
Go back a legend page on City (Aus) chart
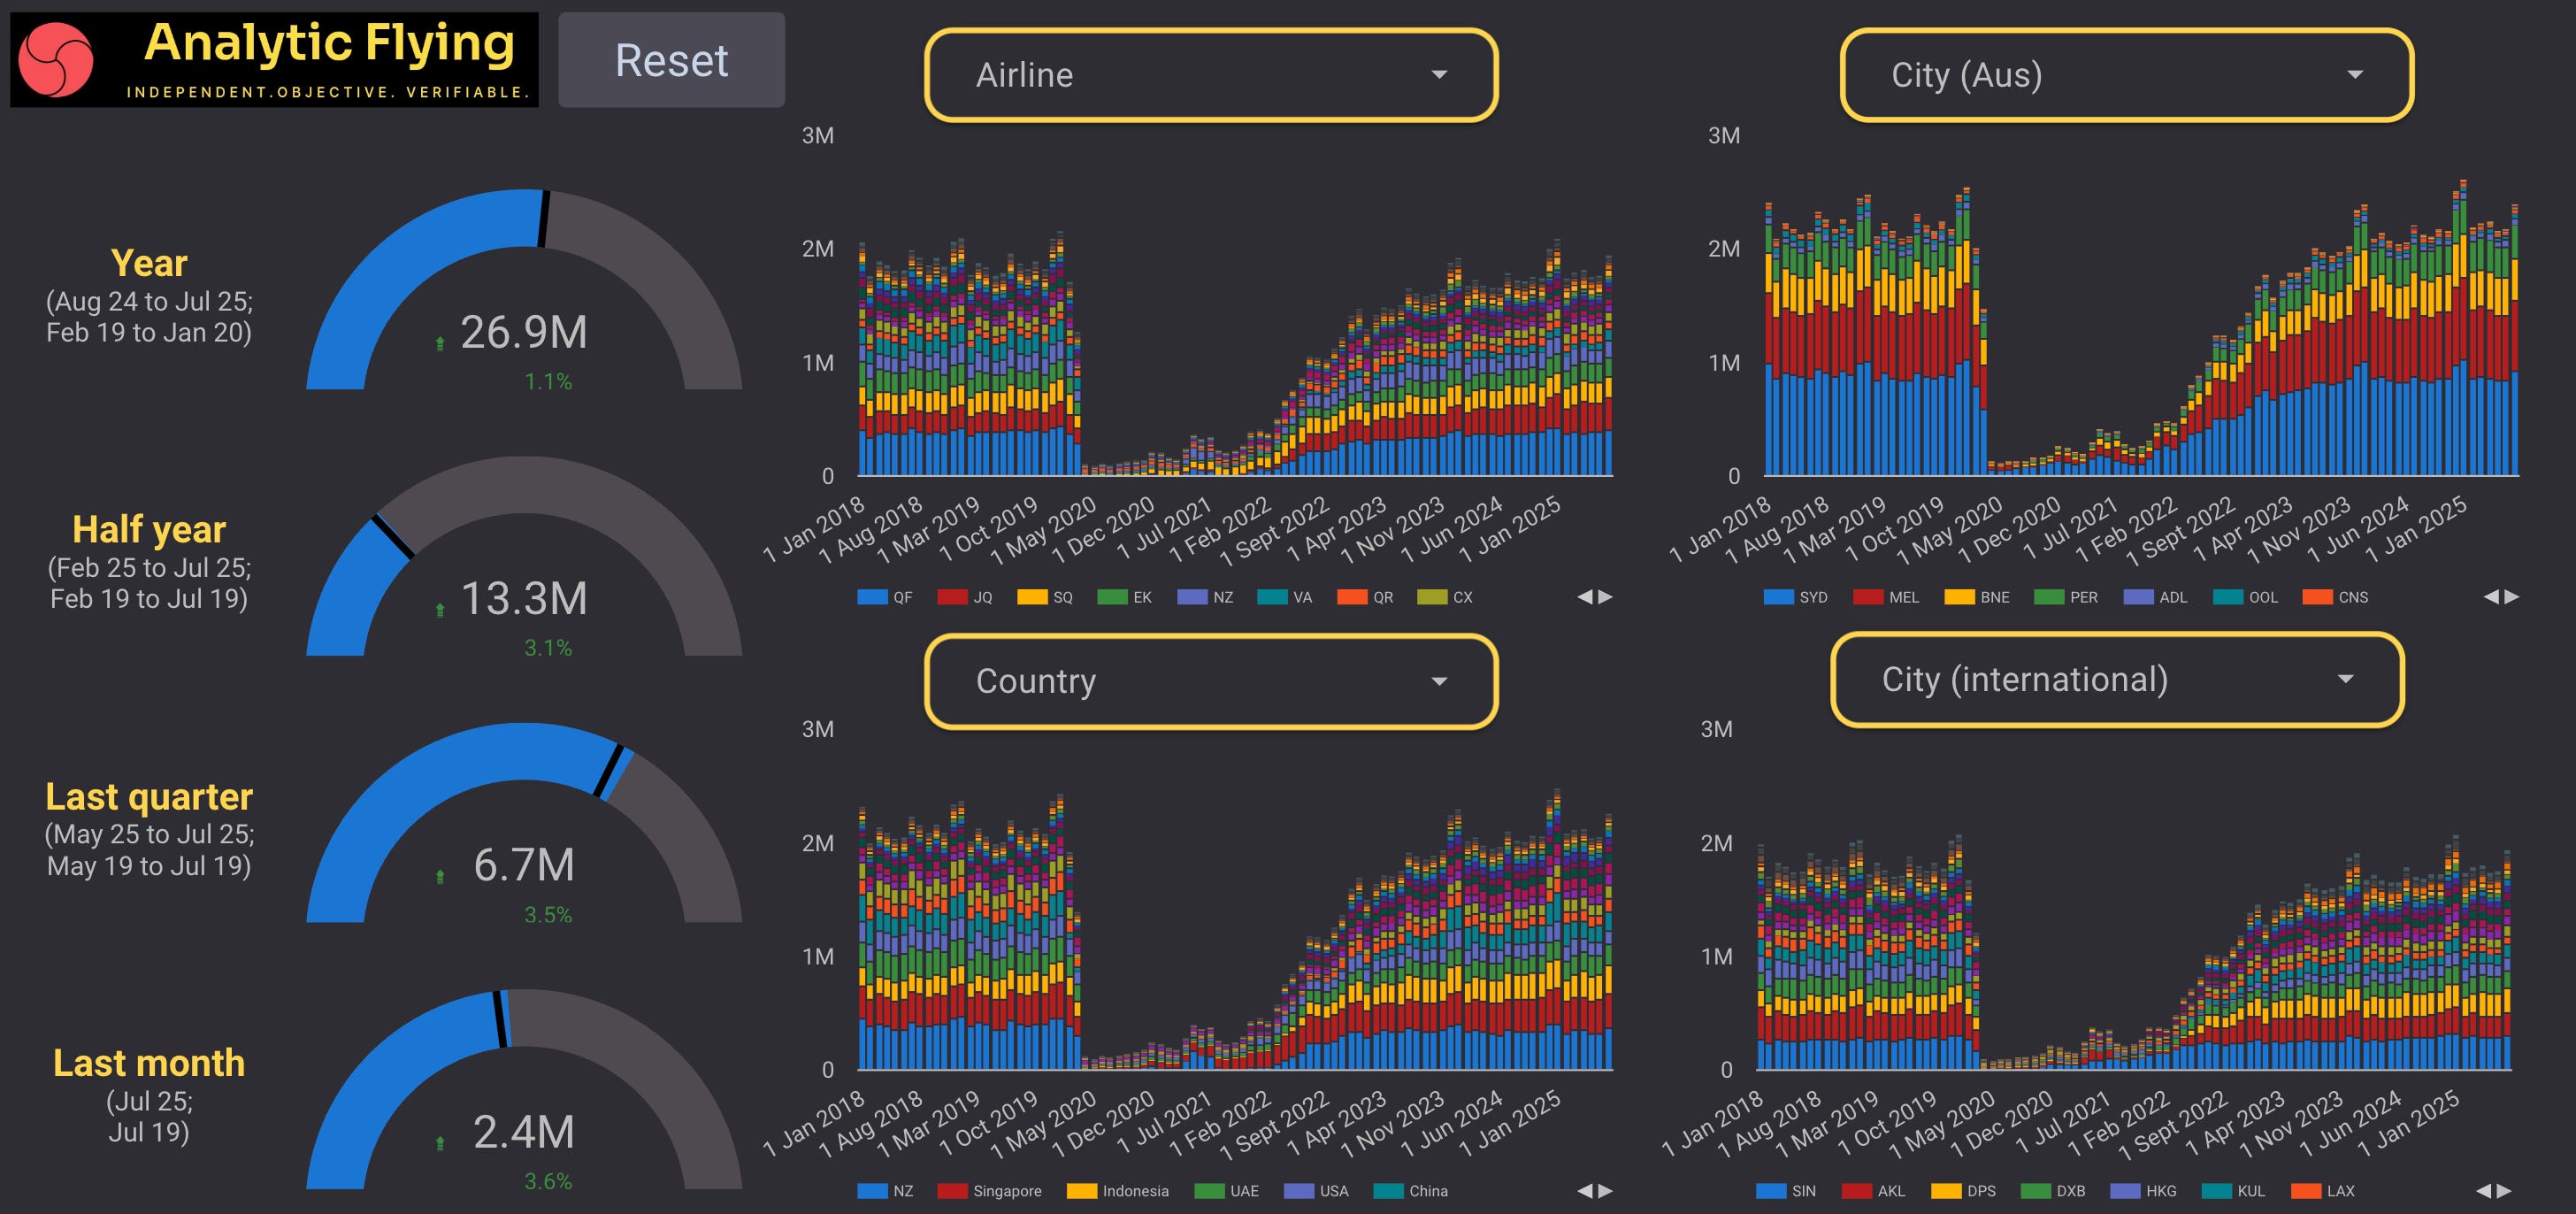(x=2490, y=597)
